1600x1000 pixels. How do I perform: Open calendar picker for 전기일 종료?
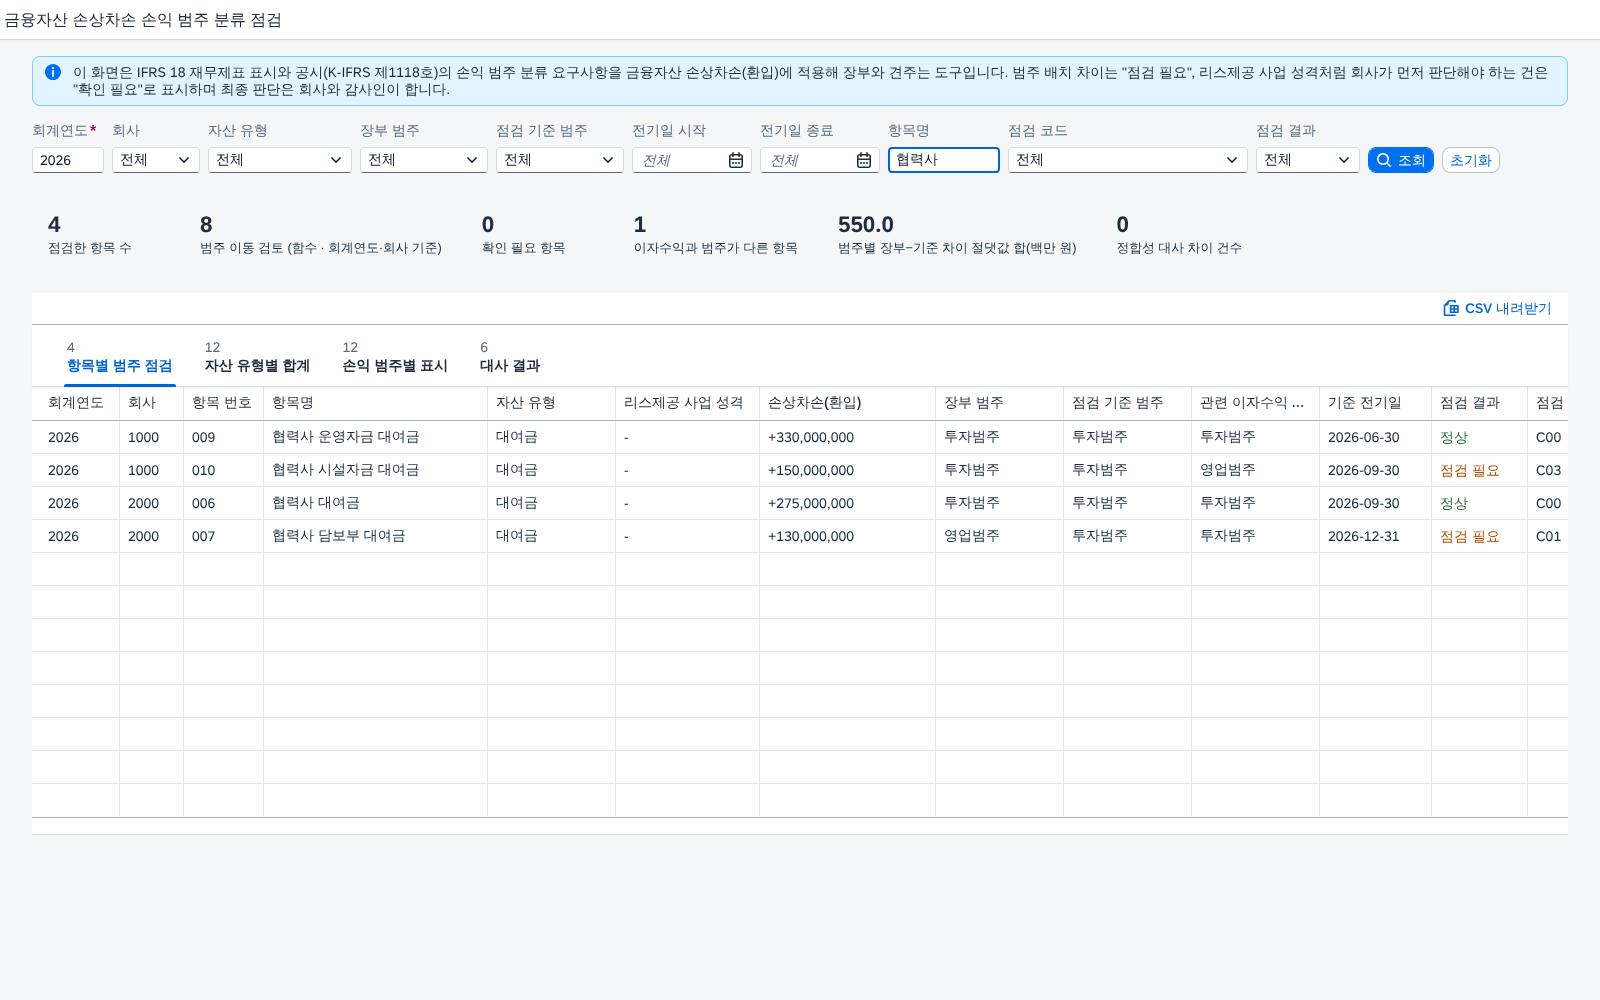864,160
